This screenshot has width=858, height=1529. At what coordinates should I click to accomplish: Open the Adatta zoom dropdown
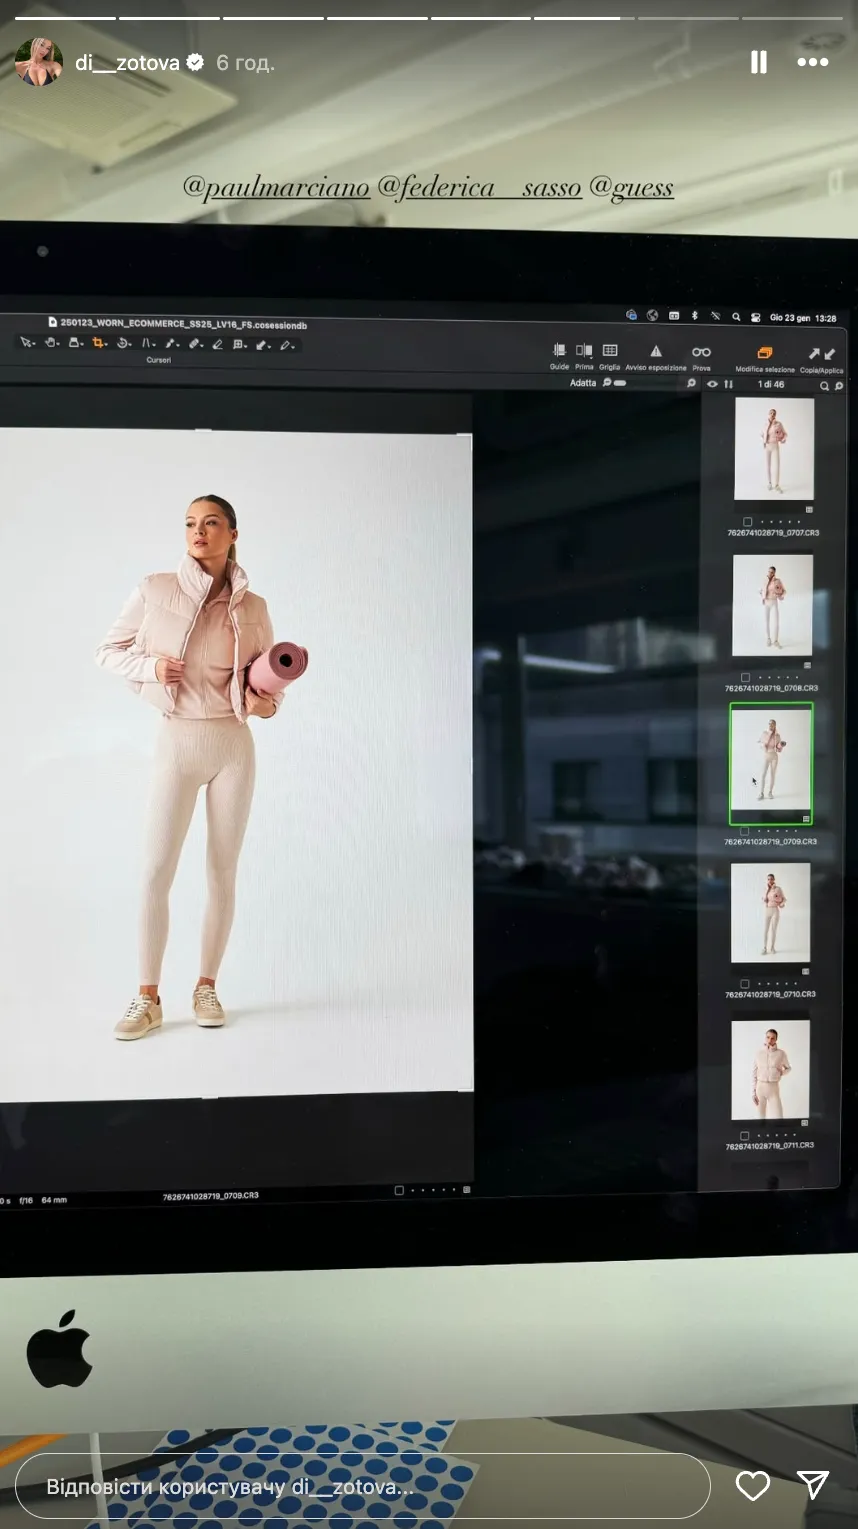[583, 383]
